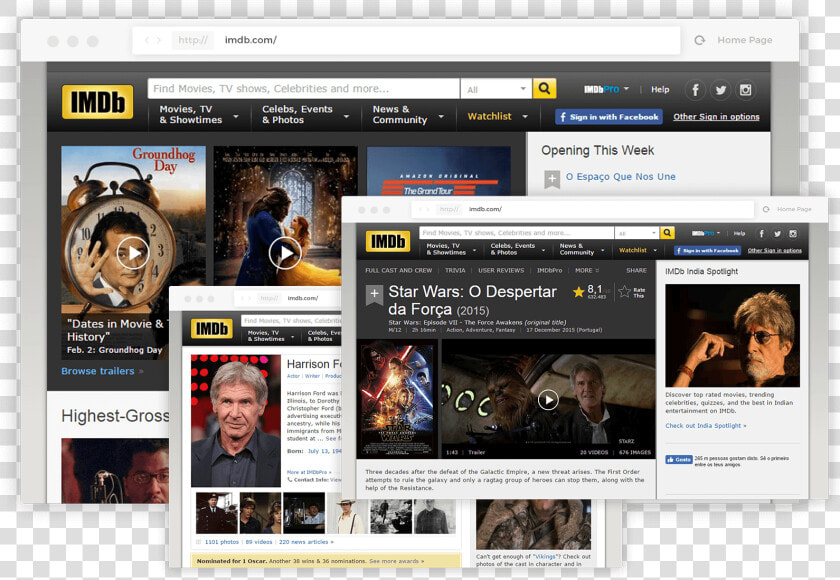Image resolution: width=840 pixels, height=580 pixels.
Task: Click the Rate This star outline
Action: [x=624, y=292]
